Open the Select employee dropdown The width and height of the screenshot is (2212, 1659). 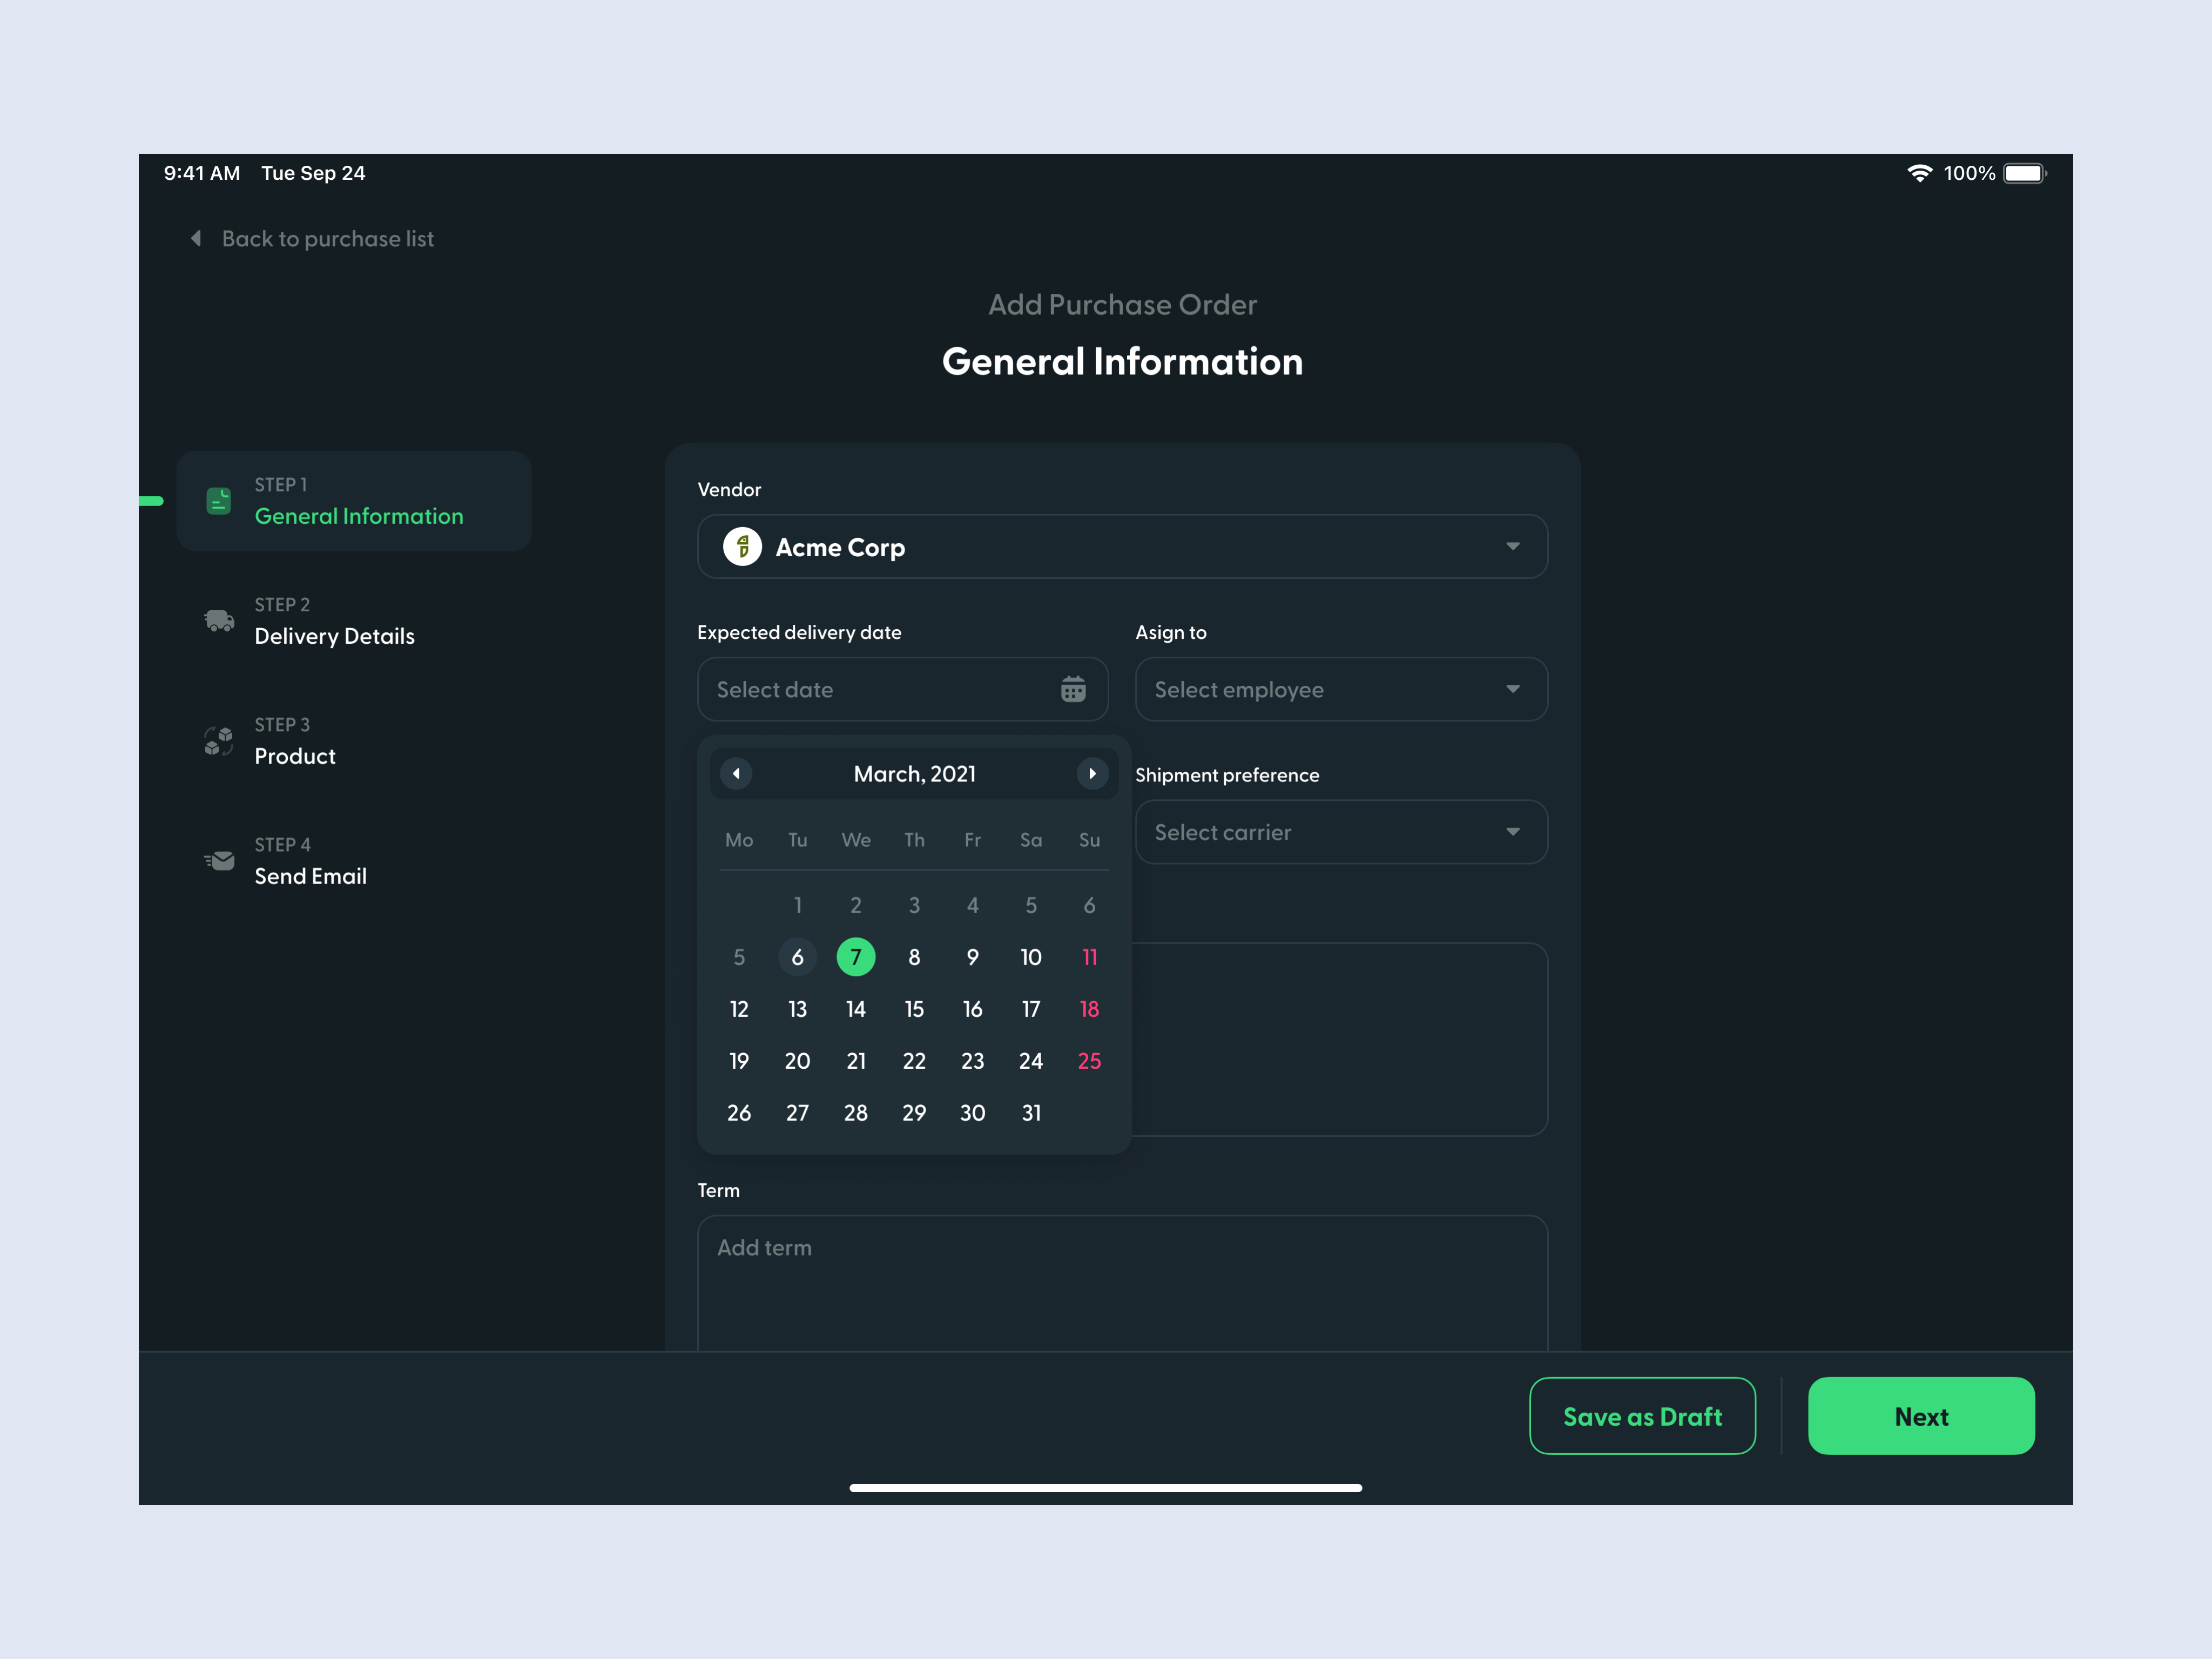coord(1340,689)
